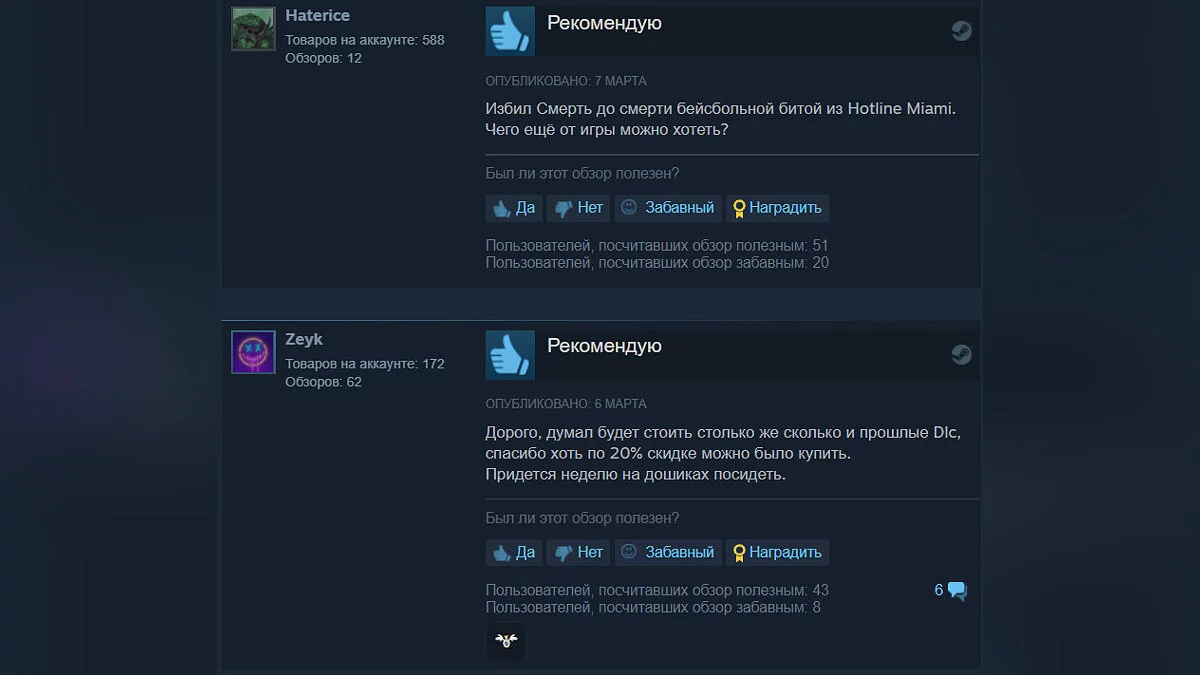Vote Нет on Haterice's review
The width and height of the screenshot is (1200, 675).
pyautogui.click(x=578, y=208)
